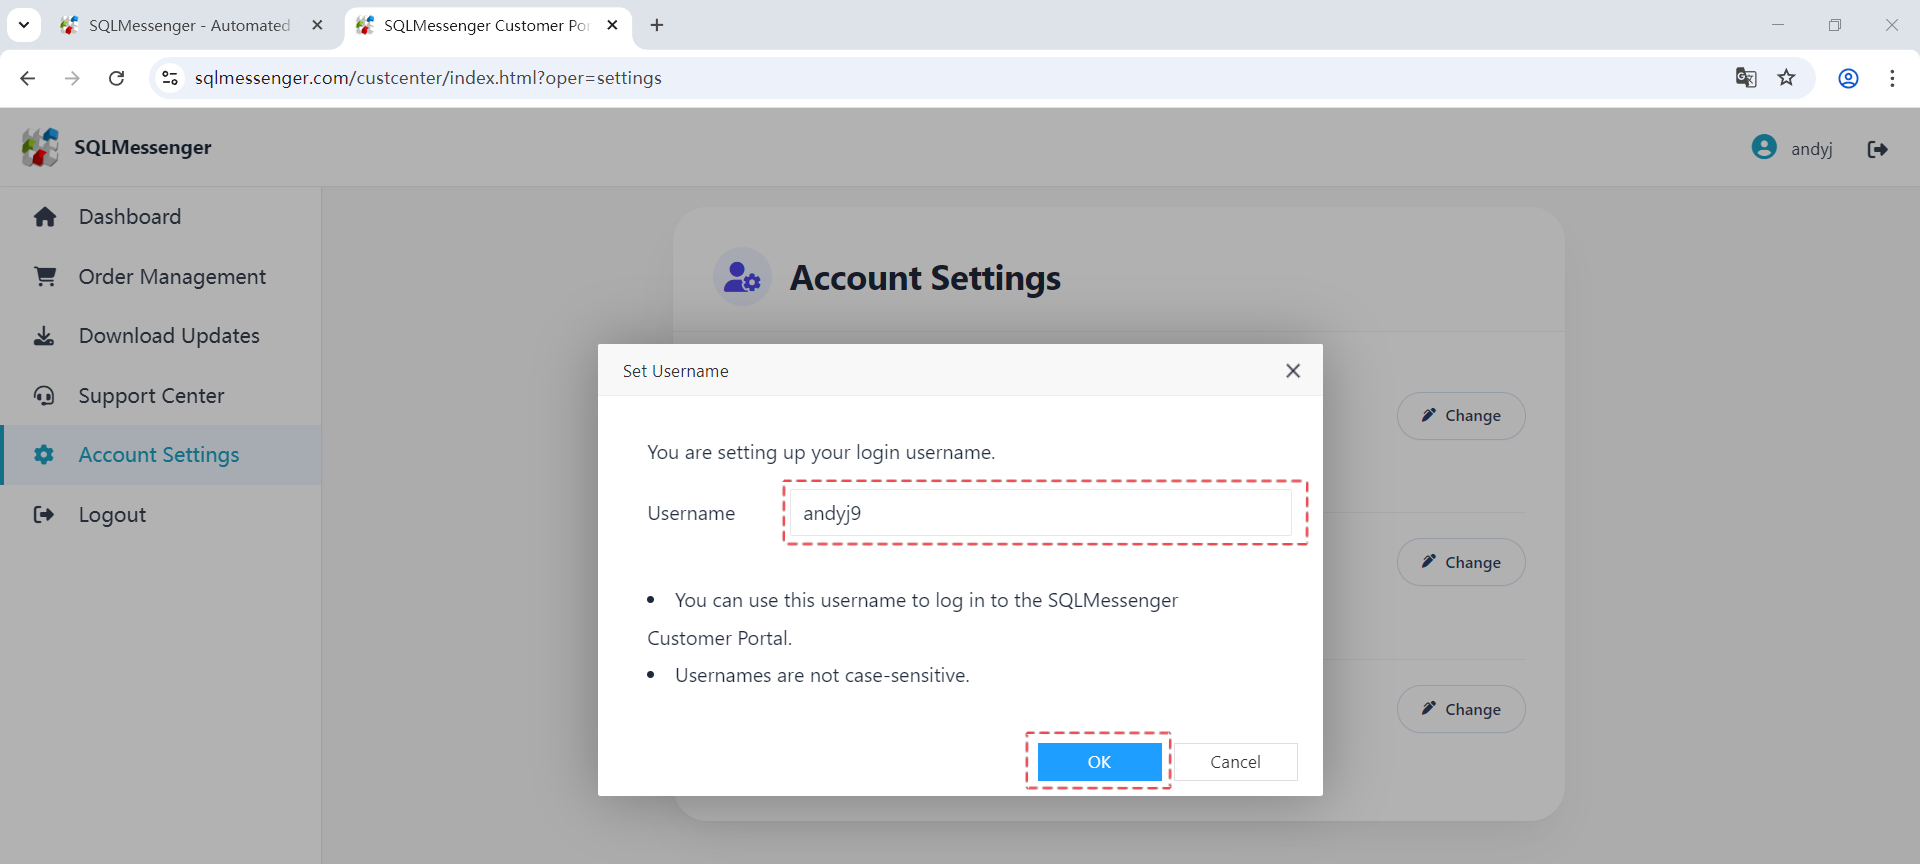Confirm the username with OK
The height and width of the screenshot is (864, 1920).
(1099, 762)
